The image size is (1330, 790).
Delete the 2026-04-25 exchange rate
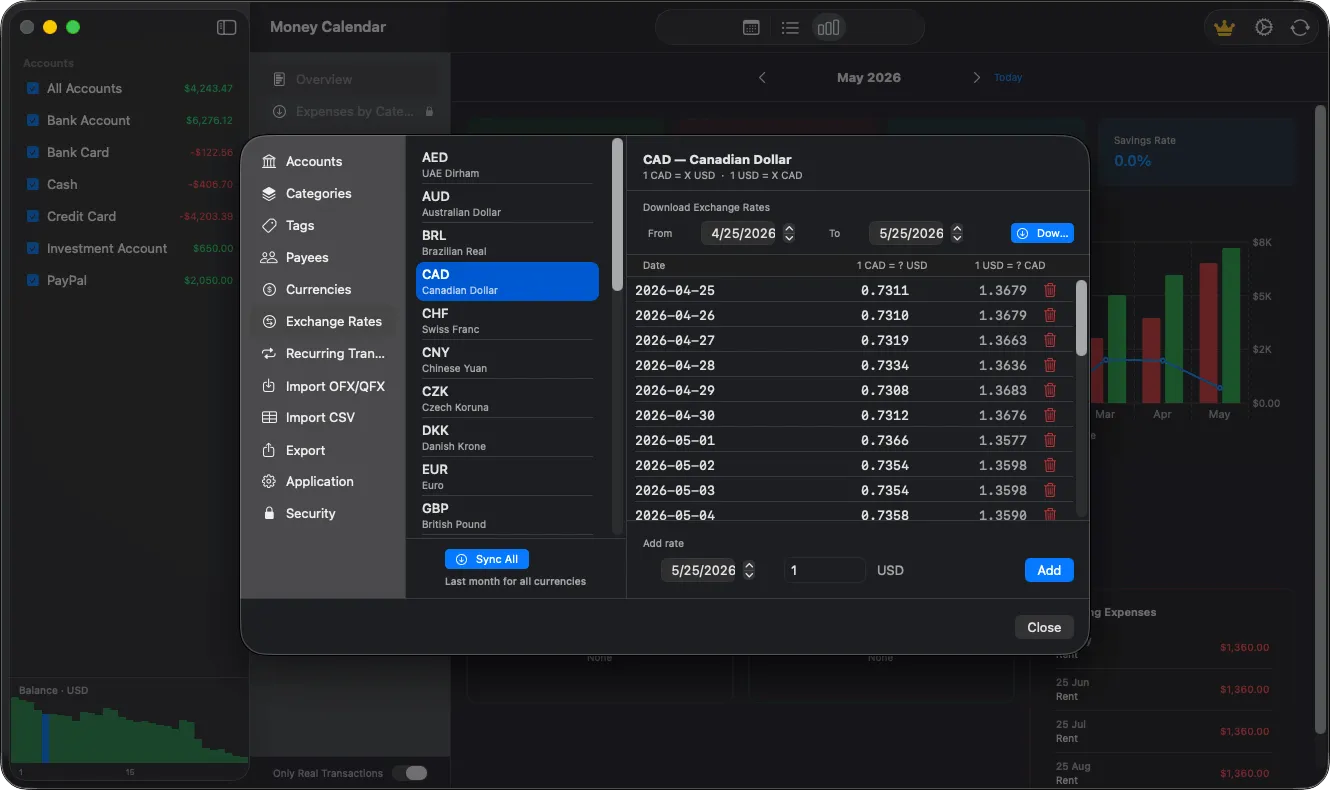tap(1050, 290)
